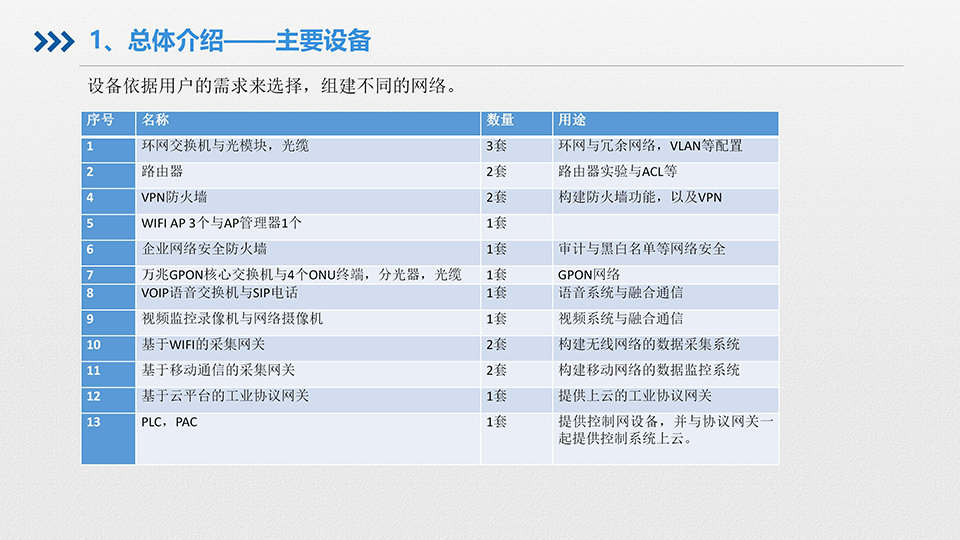Click the slide title 总体介绍——主要设备

click(230, 41)
